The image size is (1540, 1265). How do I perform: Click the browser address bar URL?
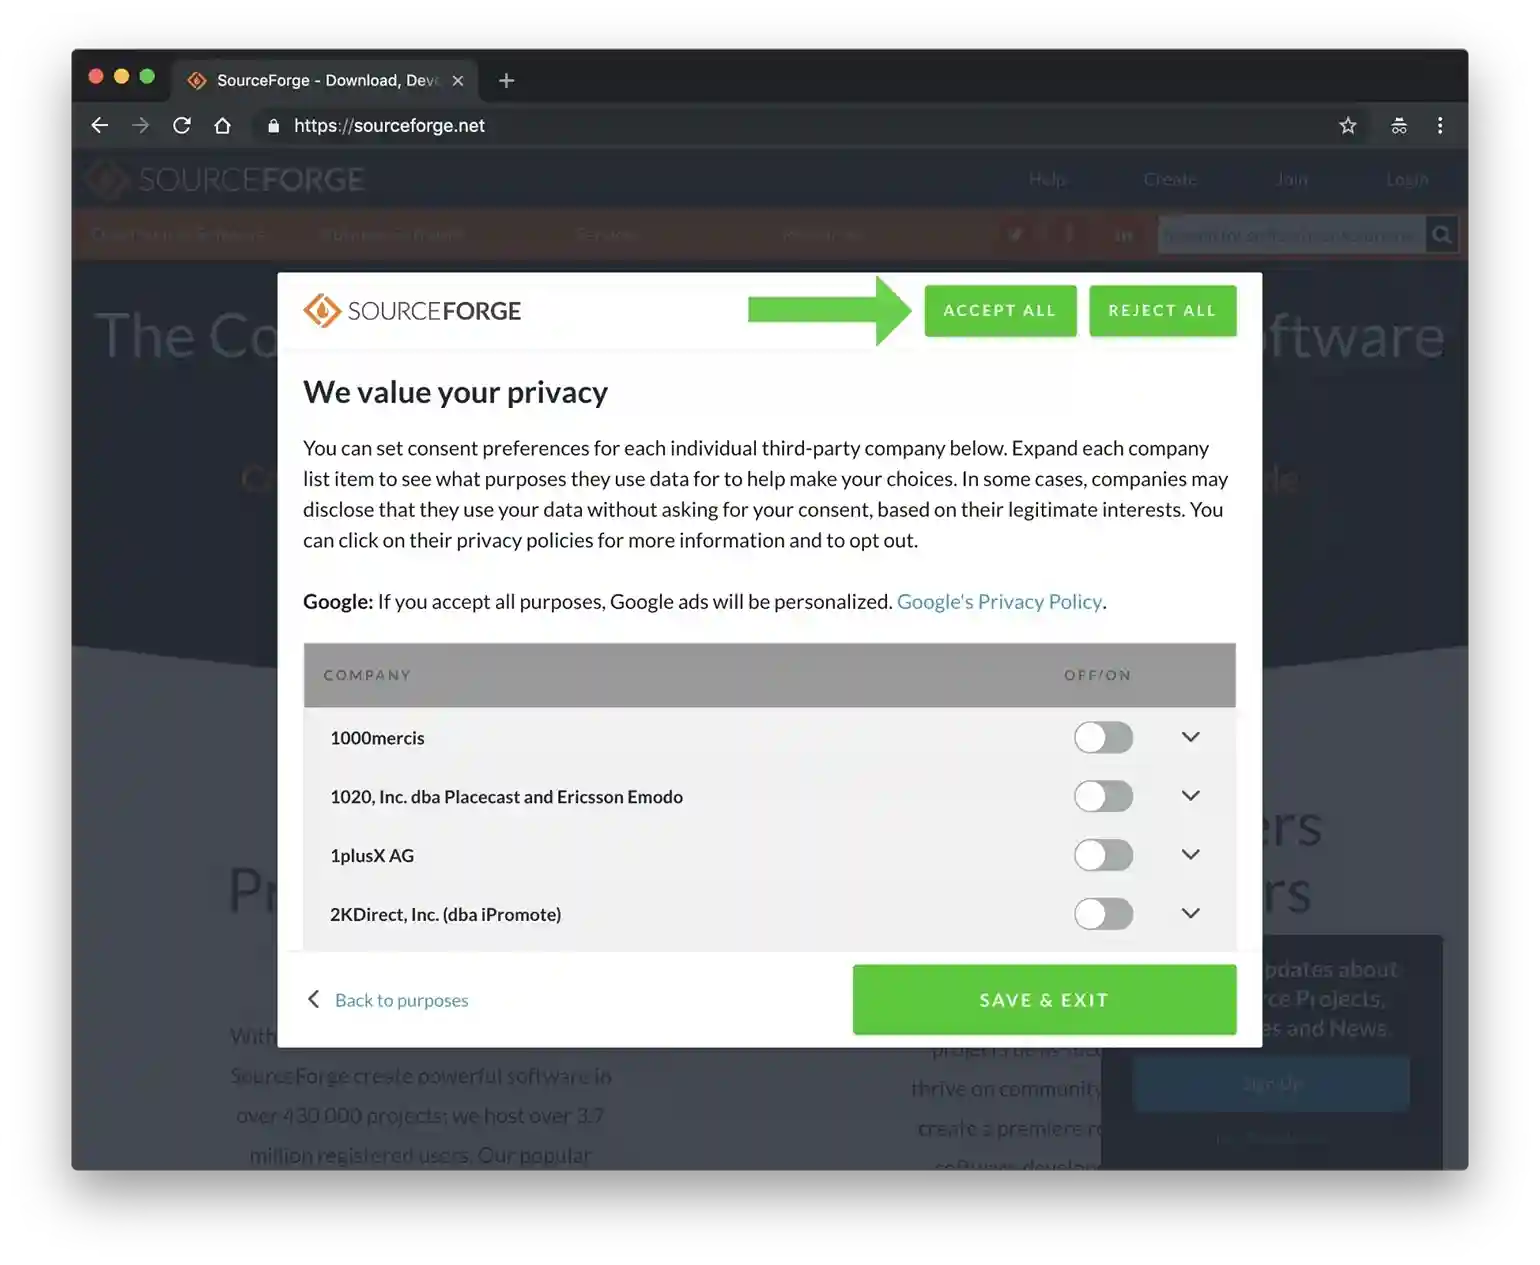click(389, 125)
